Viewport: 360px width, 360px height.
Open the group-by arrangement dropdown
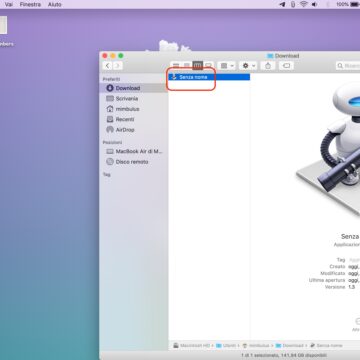tap(227, 66)
